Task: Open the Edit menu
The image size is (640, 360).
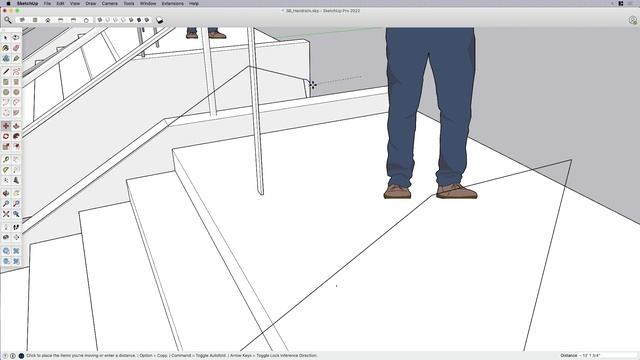Action: 60,3
